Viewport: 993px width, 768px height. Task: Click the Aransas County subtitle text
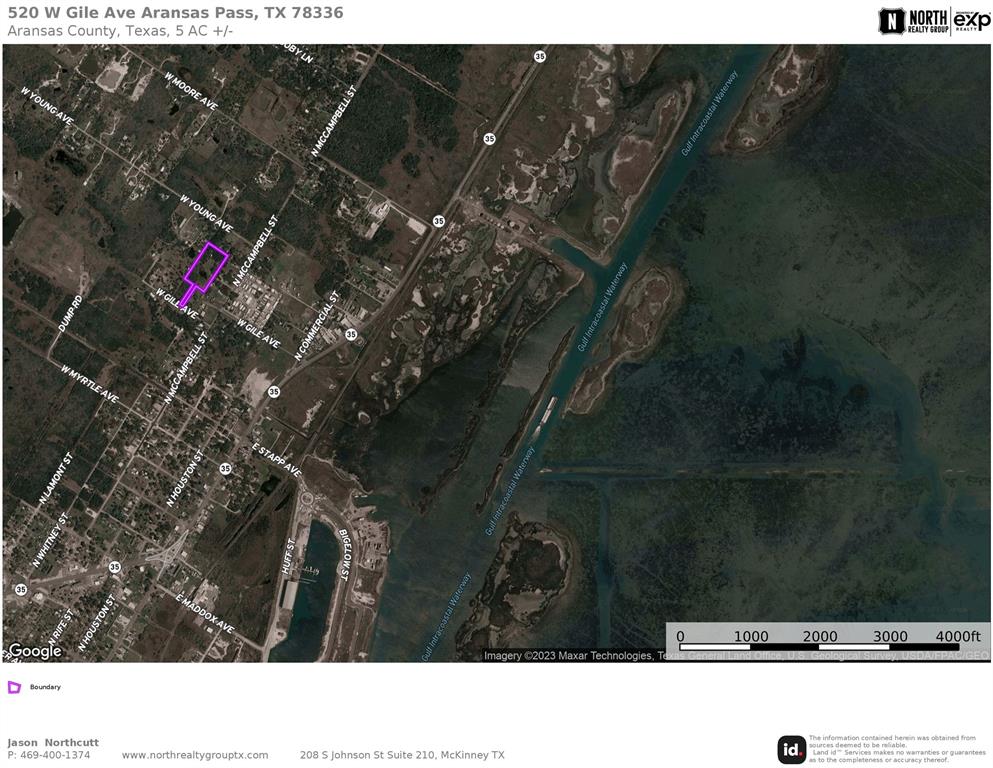(x=120, y=31)
